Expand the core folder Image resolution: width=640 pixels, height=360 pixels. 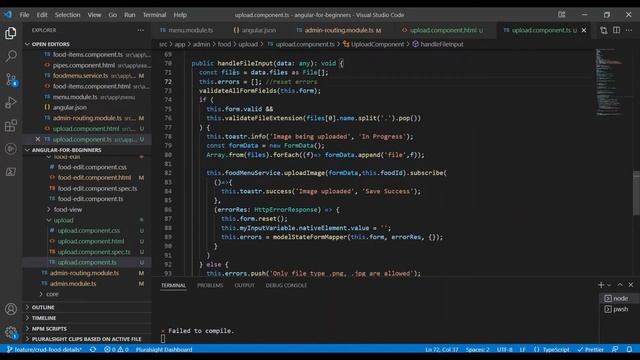(x=52, y=294)
